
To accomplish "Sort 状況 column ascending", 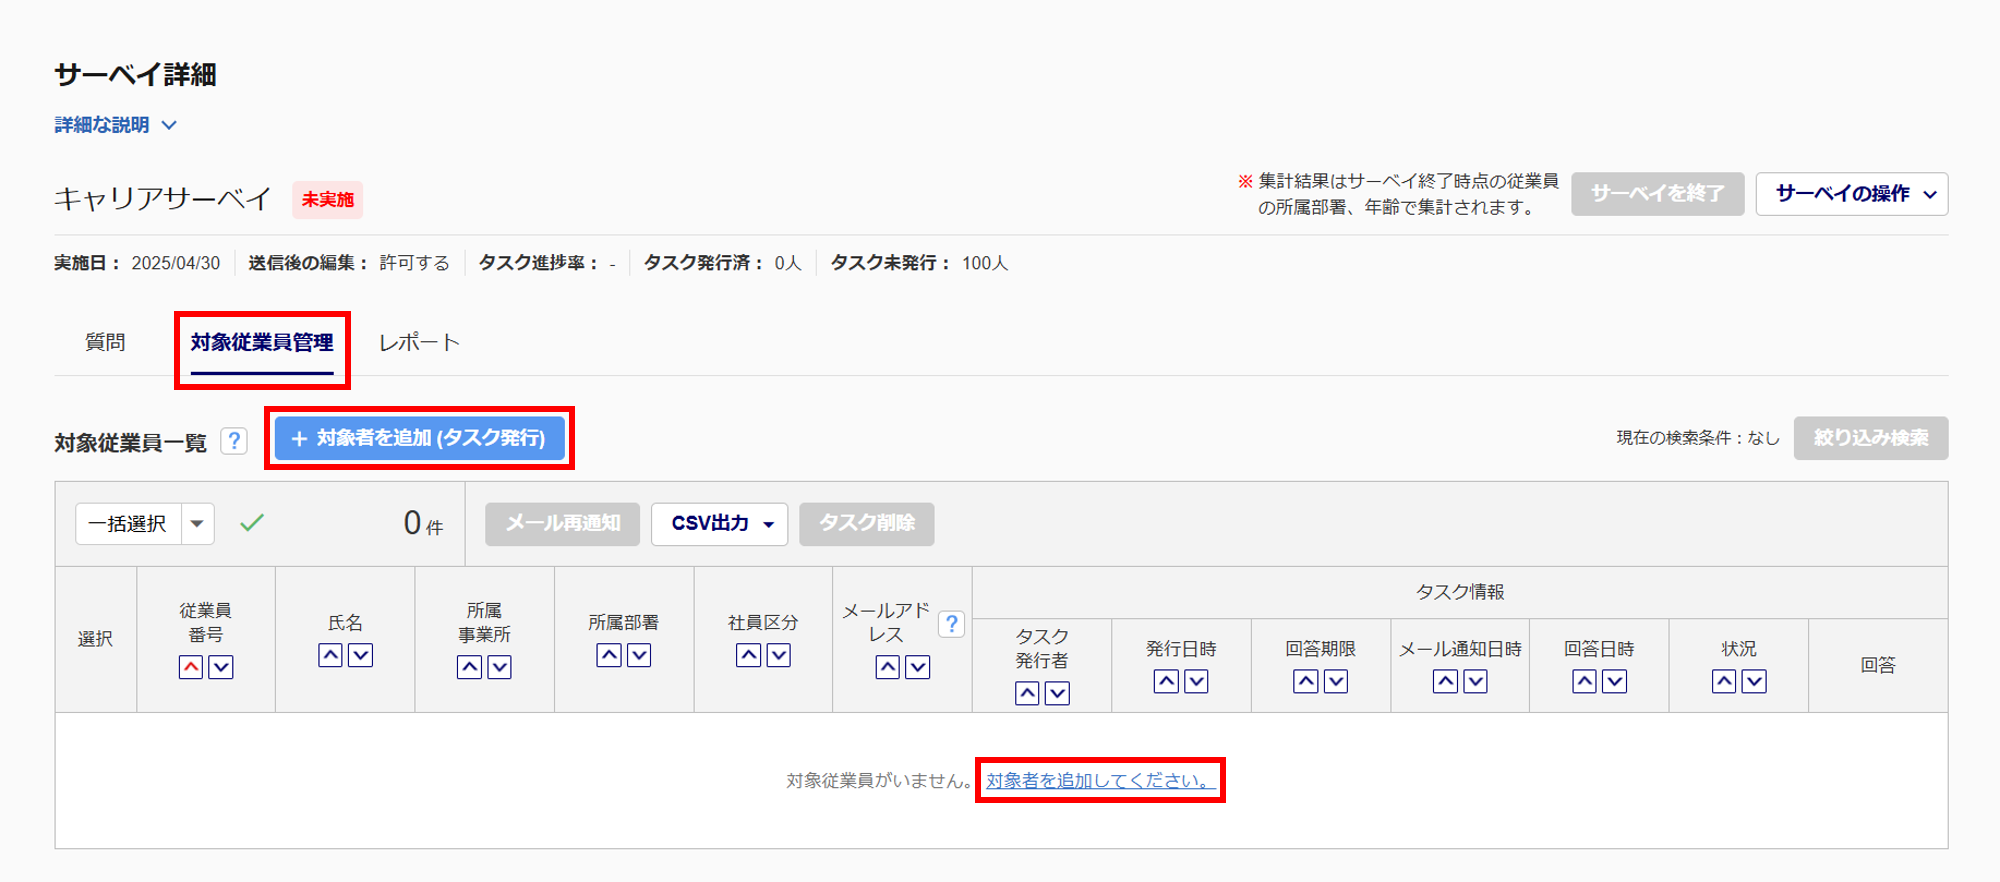I will click(x=1724, y=681).
